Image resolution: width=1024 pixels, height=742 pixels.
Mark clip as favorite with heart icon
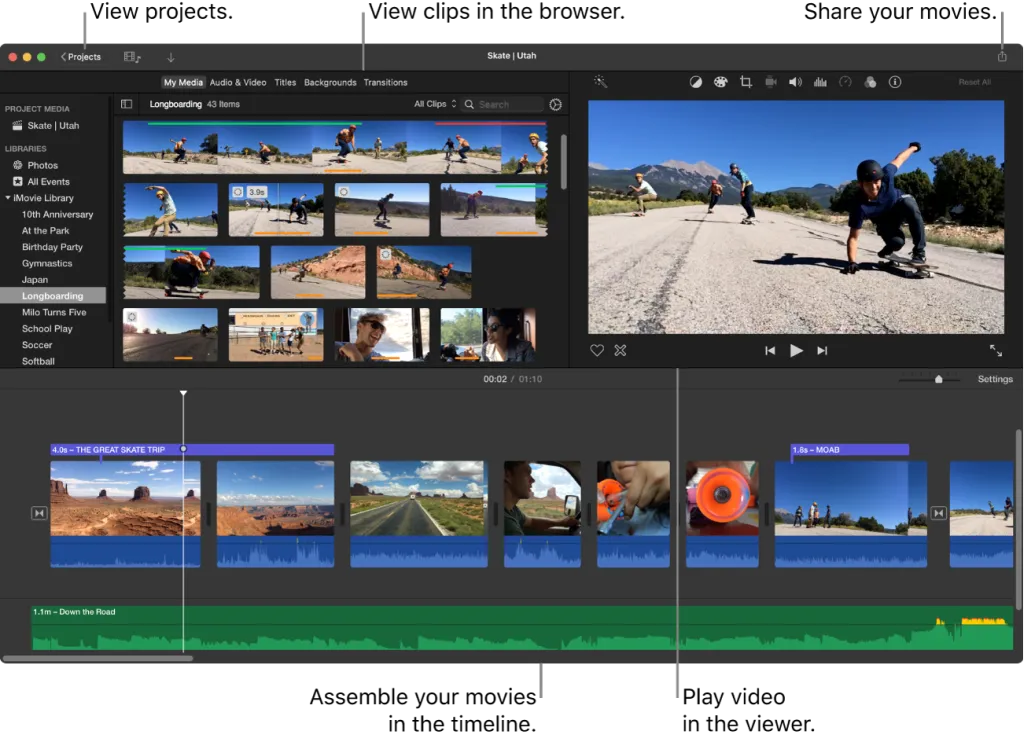coord(597,351)
